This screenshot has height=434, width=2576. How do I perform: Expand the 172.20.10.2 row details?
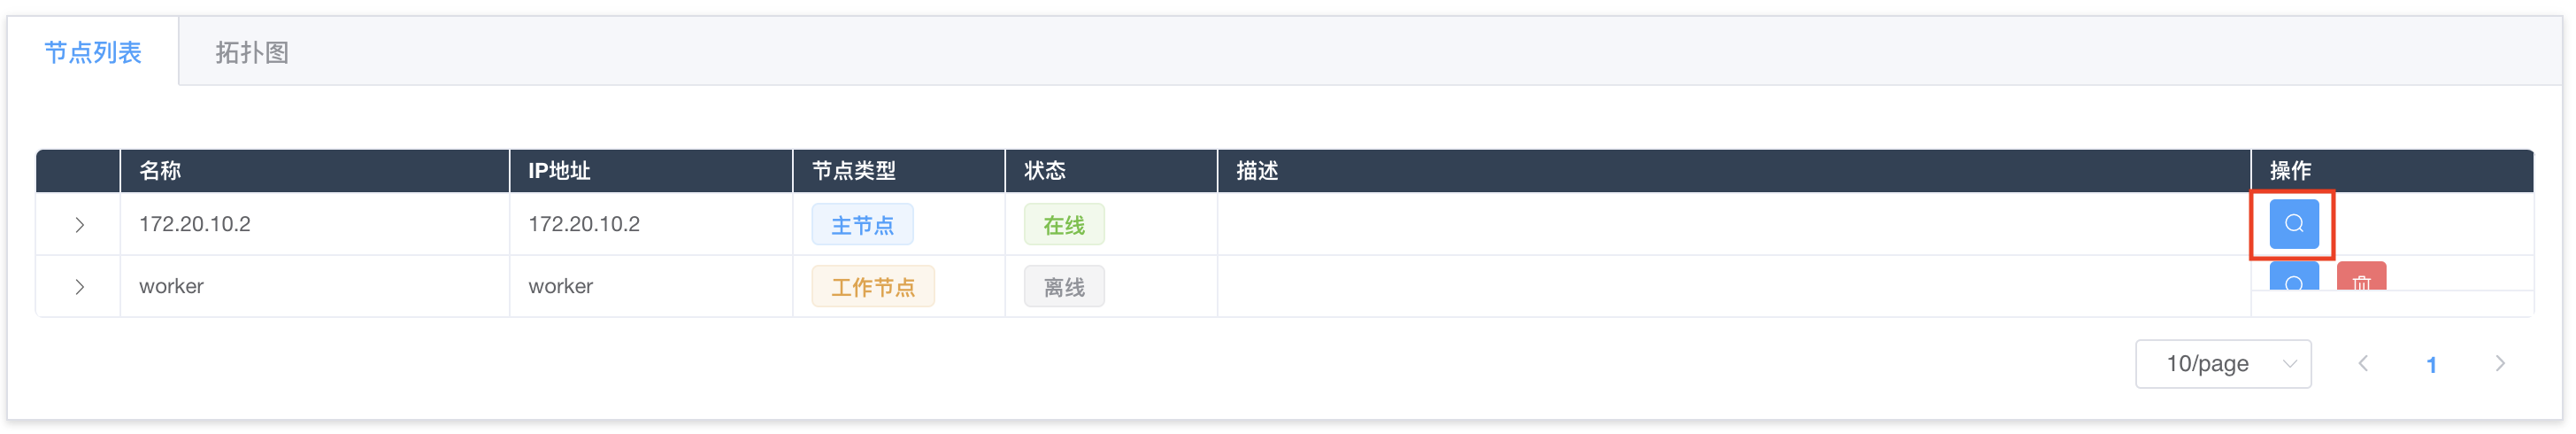tap(79, 225)
